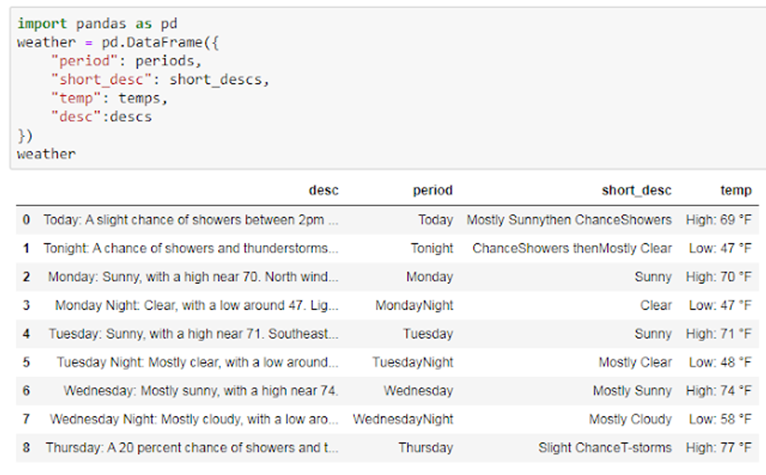Click the 'High: 77 °F' temp cell

tap(719, 447)
